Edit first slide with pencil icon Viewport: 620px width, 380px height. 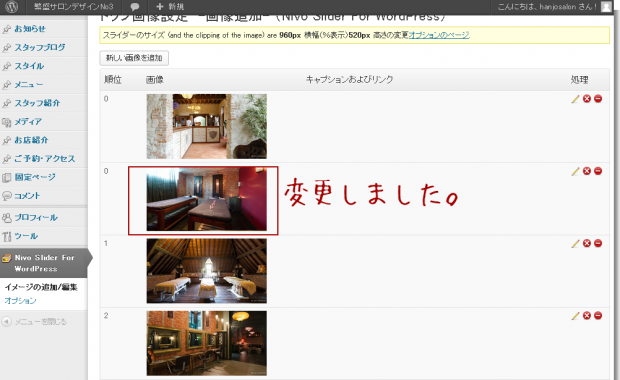(575, 99)
